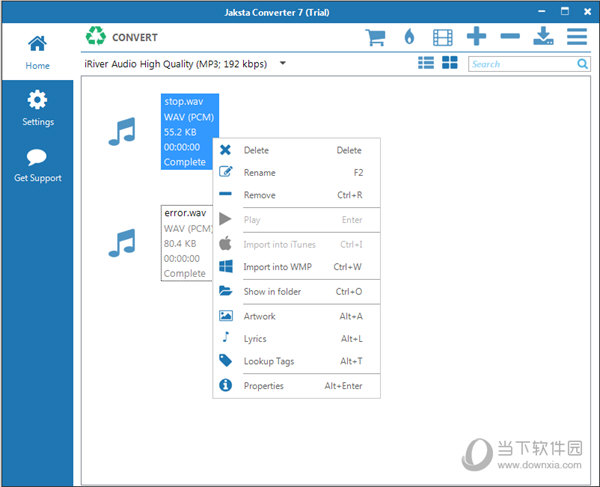Choose Lookup Tags from the context menu
The width and height of the screenshot is (600, 487).
coord(296,361)
